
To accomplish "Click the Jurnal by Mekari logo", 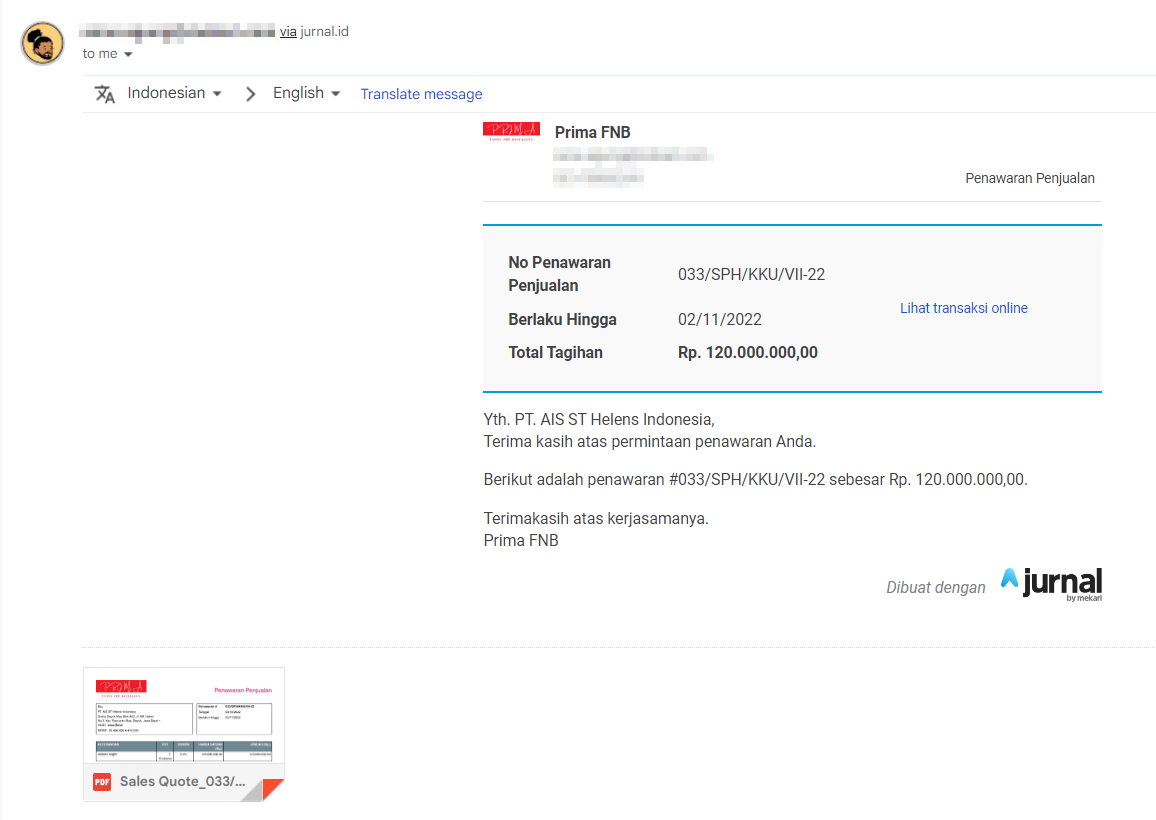I will 1051,584.
